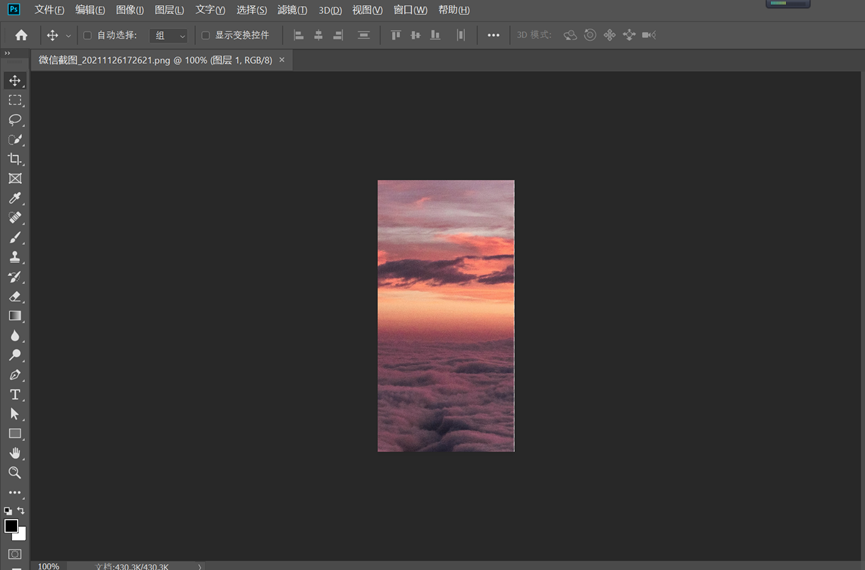Open the Edit Toolbar three-dots button

[15, 492]
